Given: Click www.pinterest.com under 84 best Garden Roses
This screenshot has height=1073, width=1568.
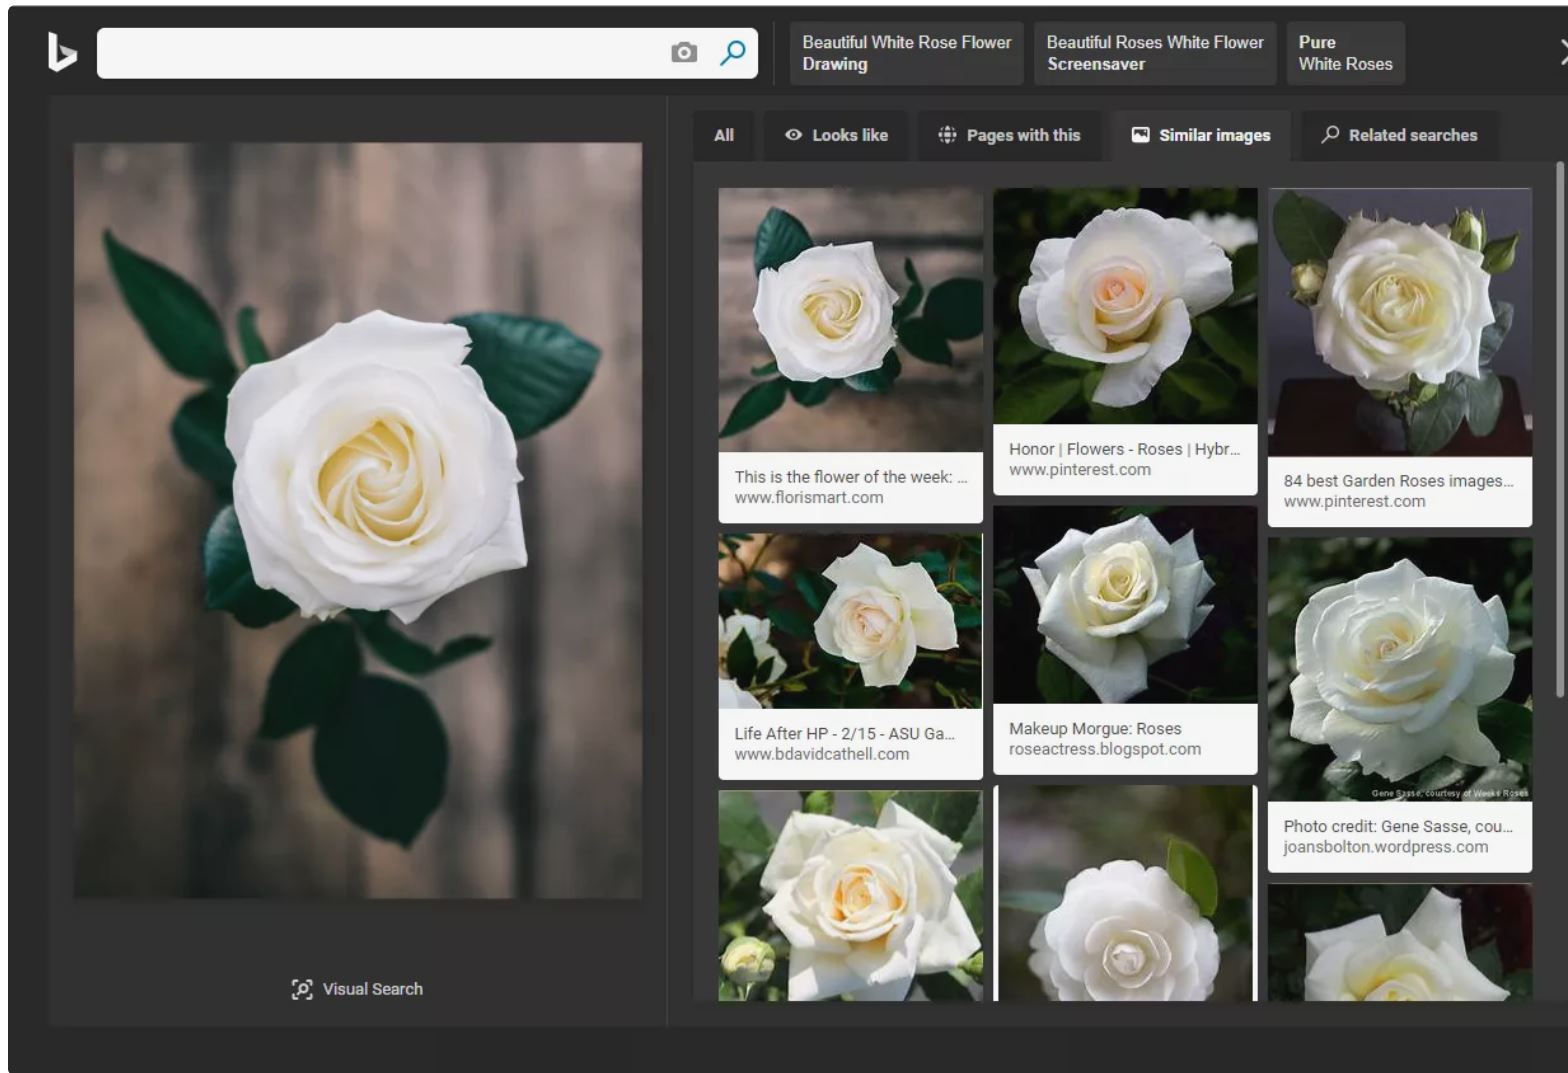Looking at the screenshot, I should [1355, 502].
